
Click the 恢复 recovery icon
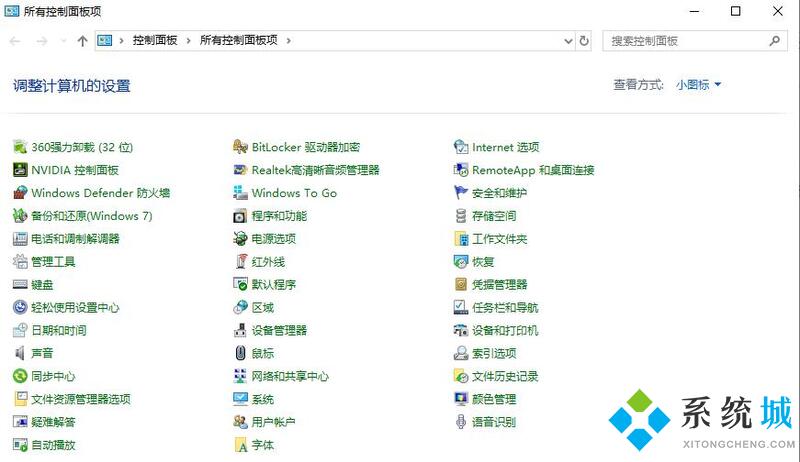[x=461, y=262]
